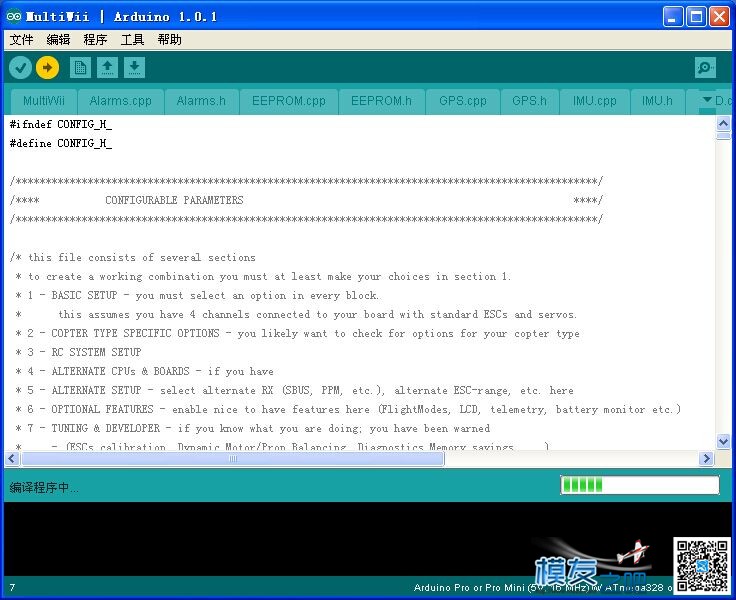Create a new sketch with the page icon
The image size is (736, 600).
80,68
